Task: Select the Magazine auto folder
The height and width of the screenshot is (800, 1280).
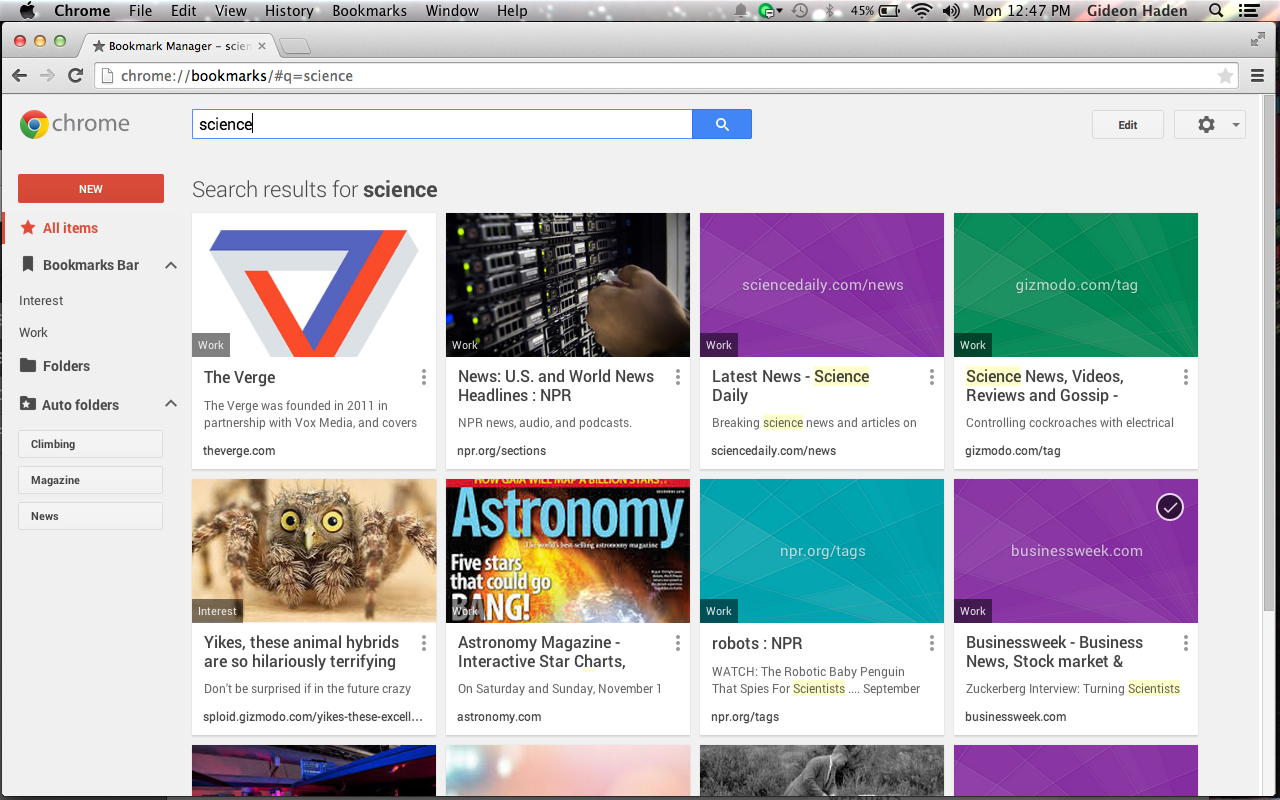Action: 90,480
